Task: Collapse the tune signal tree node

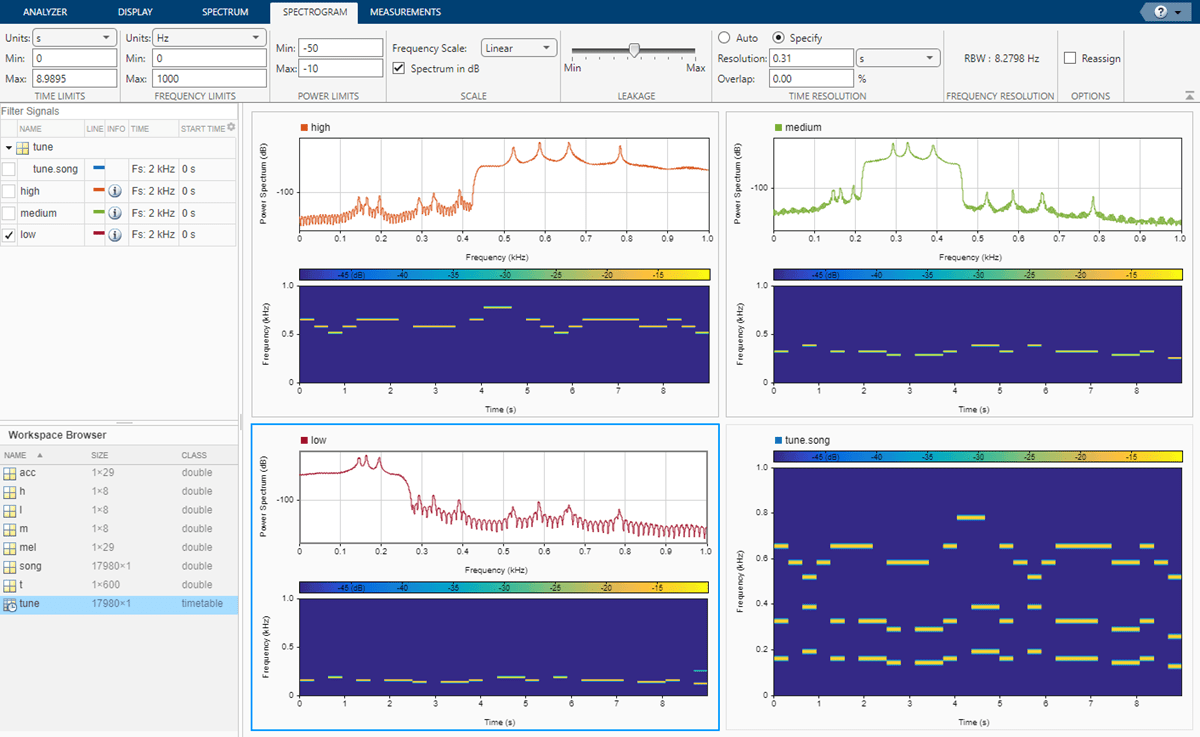Action: 9,148
